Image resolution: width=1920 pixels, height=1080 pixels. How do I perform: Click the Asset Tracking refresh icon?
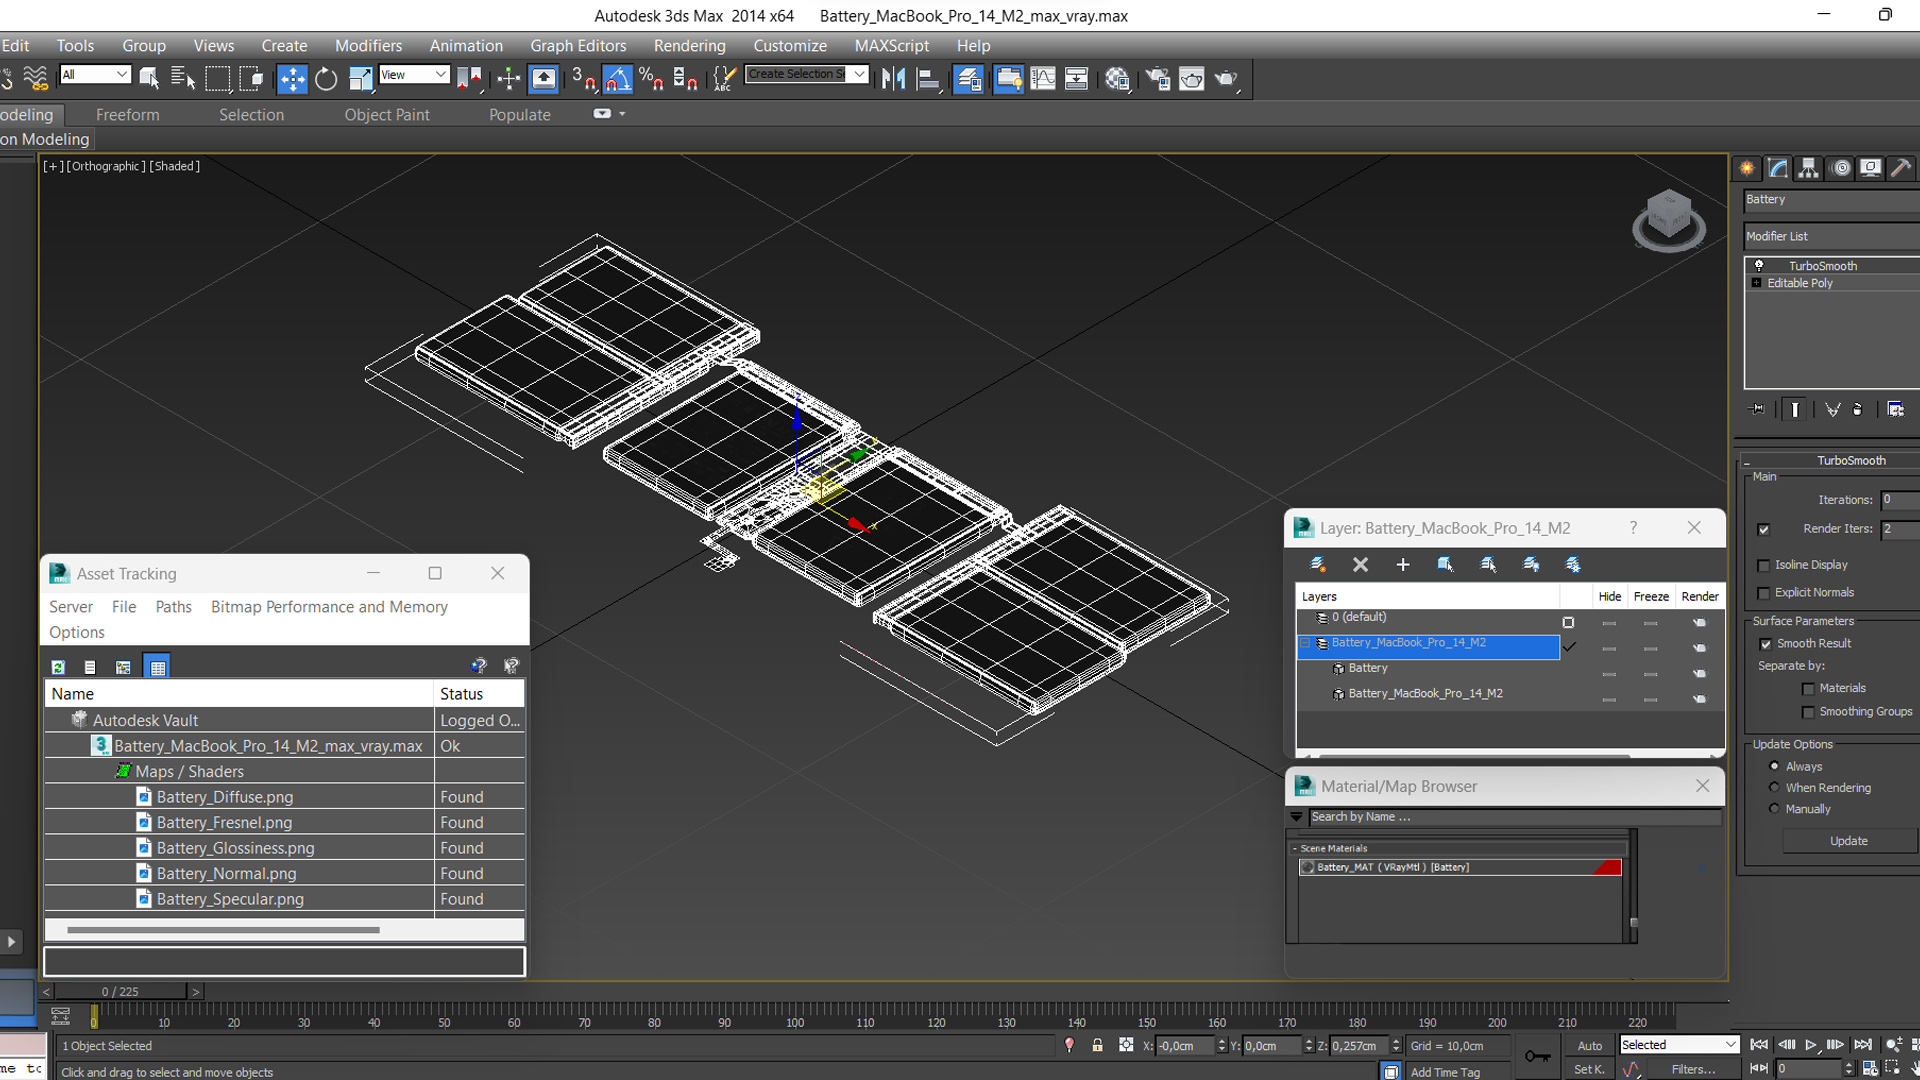point(58,666)
